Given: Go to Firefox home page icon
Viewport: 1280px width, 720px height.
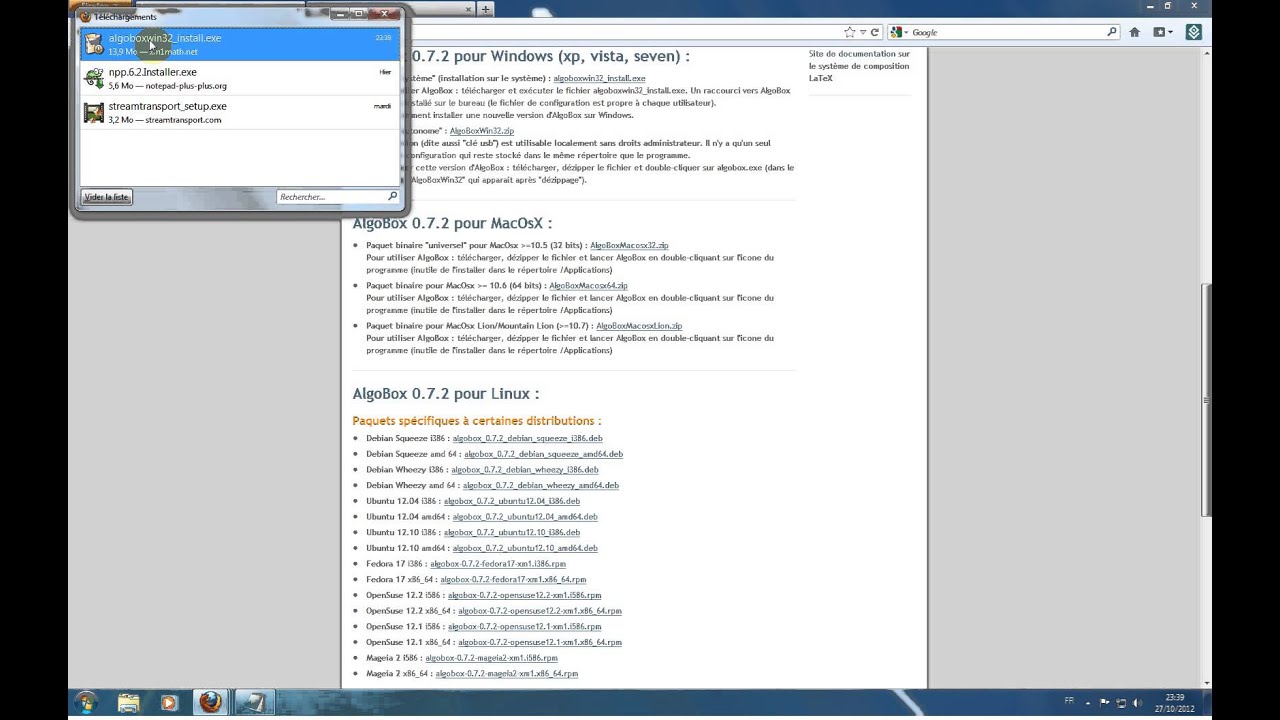Looking at the screenshot, I should pyautogui.click(x=1134, y=32).
